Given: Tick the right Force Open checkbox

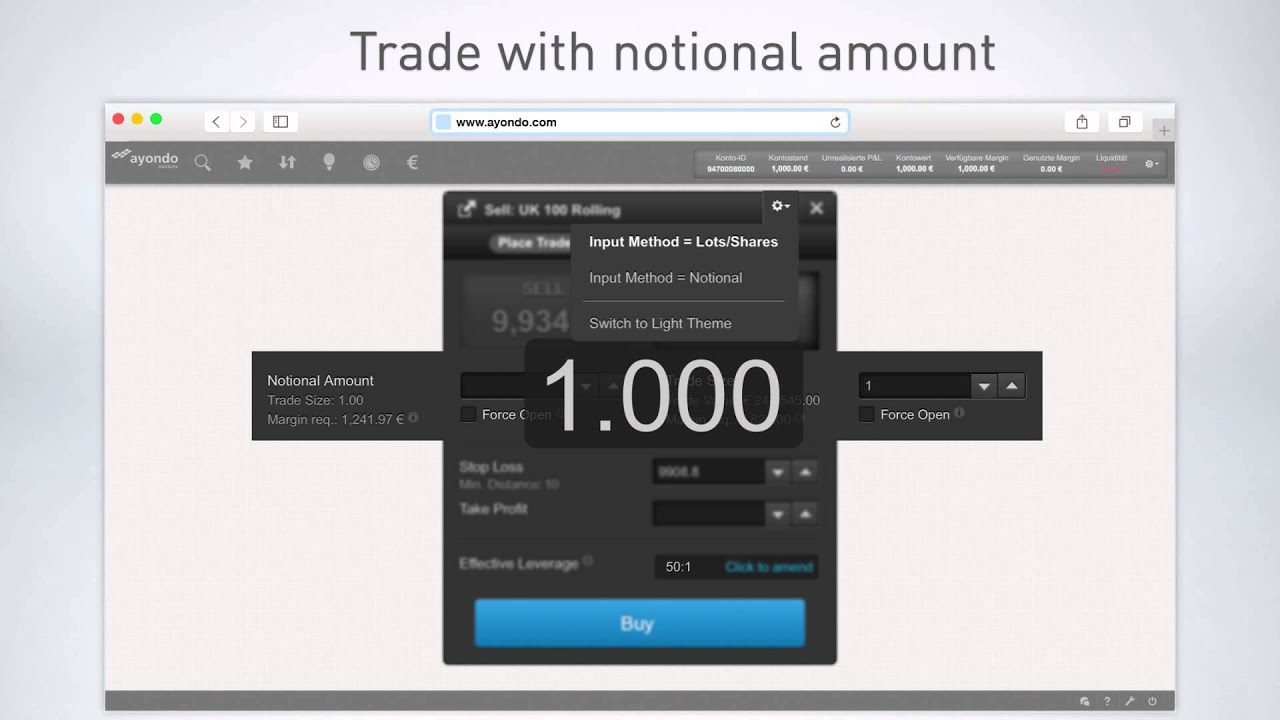Looking at the screenshot, I should pyautogui.click(x=867, y=414).
